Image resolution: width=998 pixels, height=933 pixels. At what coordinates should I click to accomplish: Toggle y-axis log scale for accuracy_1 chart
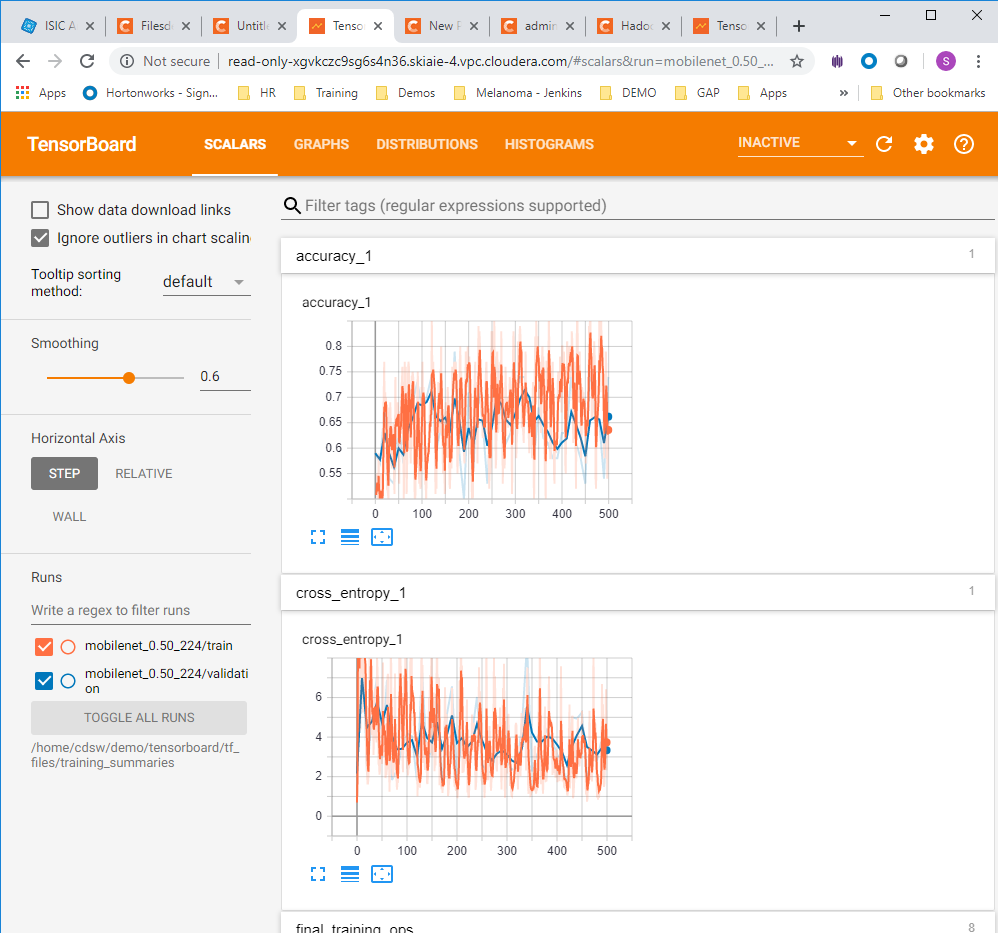click(x=349, y=537)
